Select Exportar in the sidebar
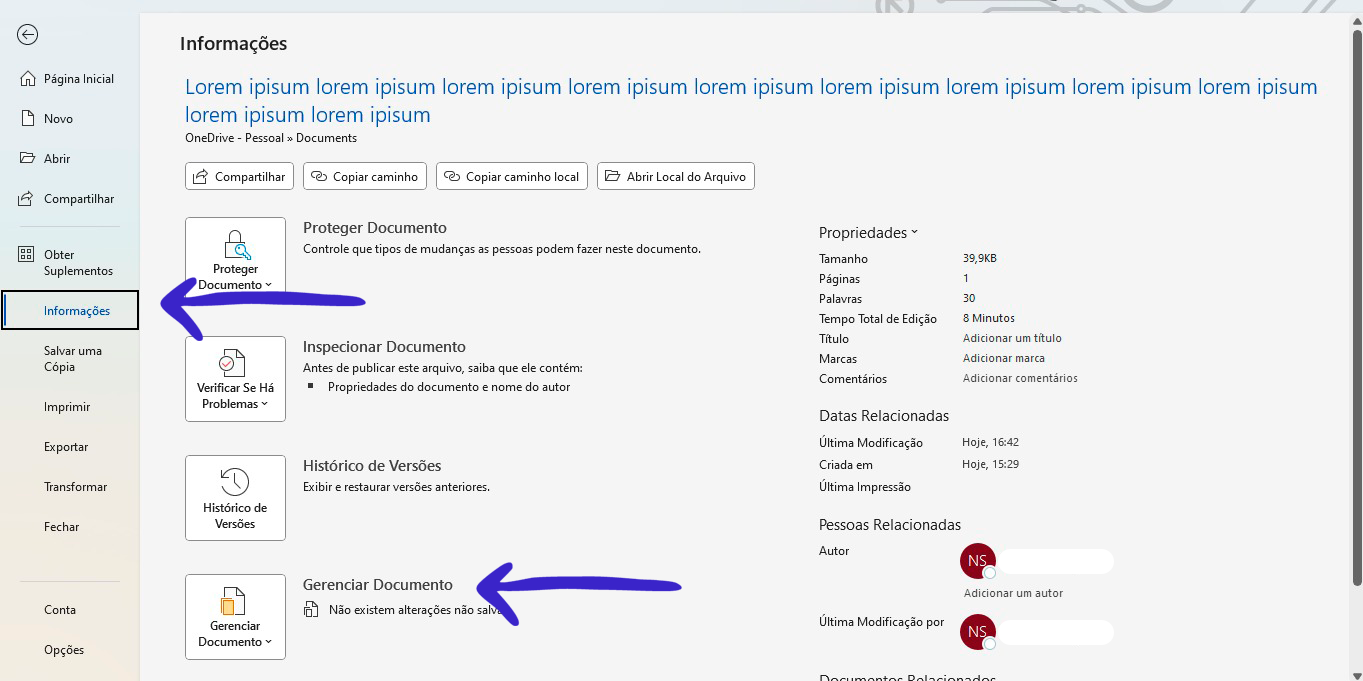This screenshot has height=681, width=1363. point(66,447)
